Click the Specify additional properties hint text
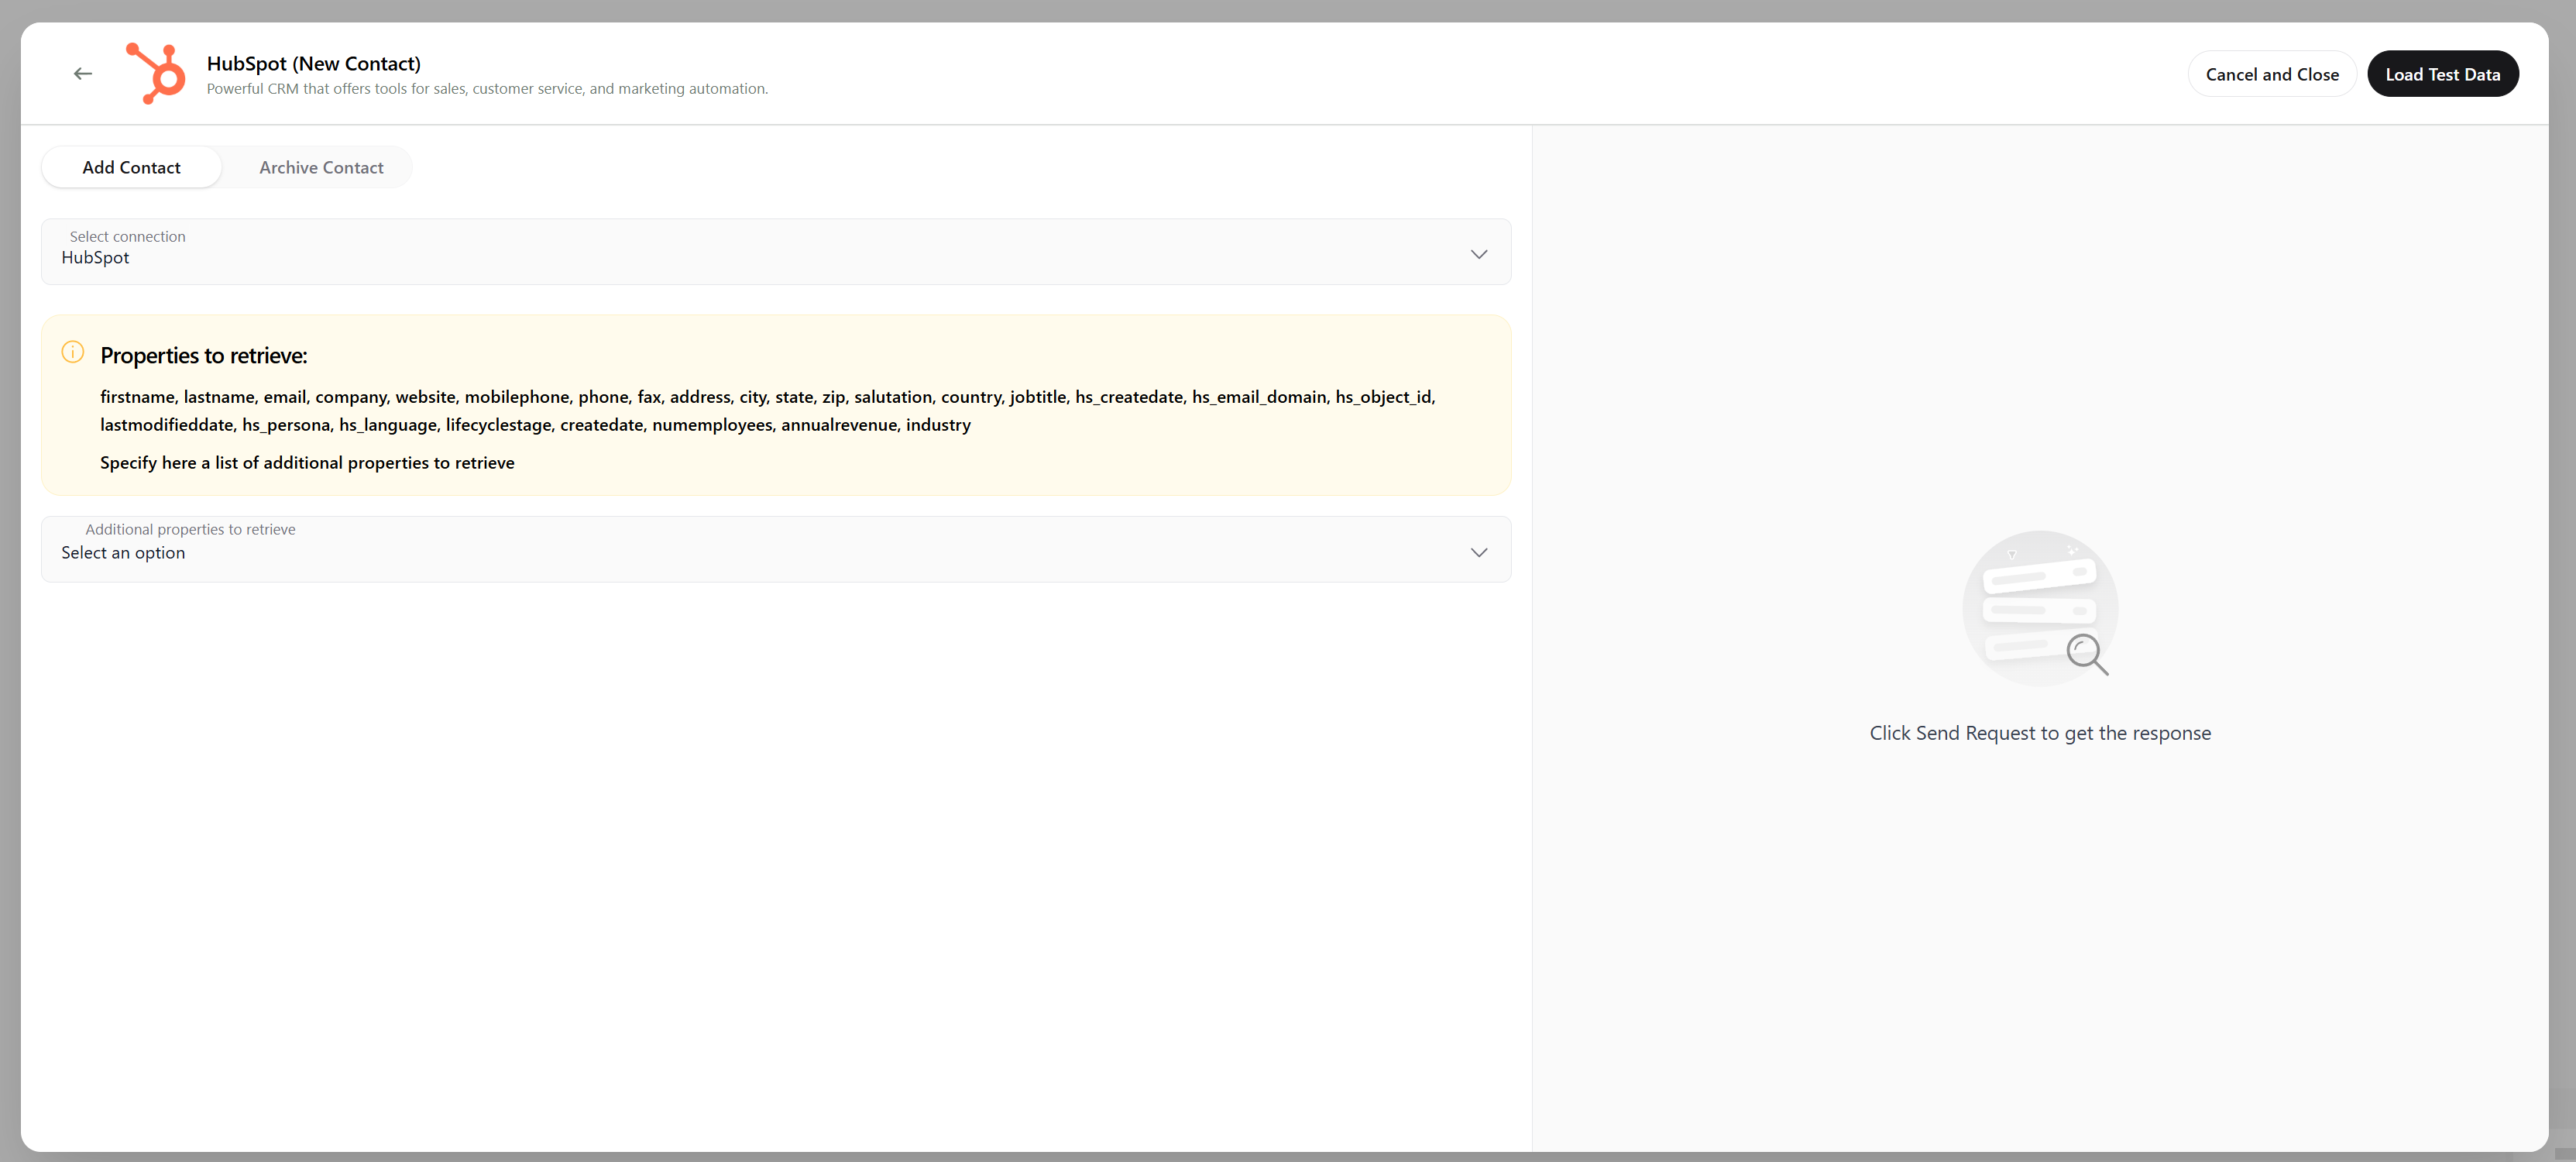Image resolution: width=2576 pixels, height=1162 pixels. pos(307,463)
